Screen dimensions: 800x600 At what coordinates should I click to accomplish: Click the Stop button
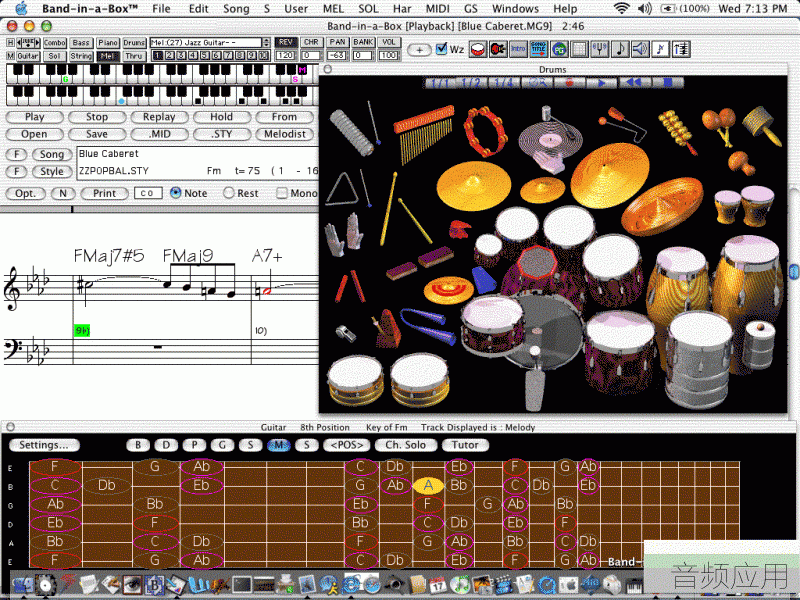click(97, 117)
